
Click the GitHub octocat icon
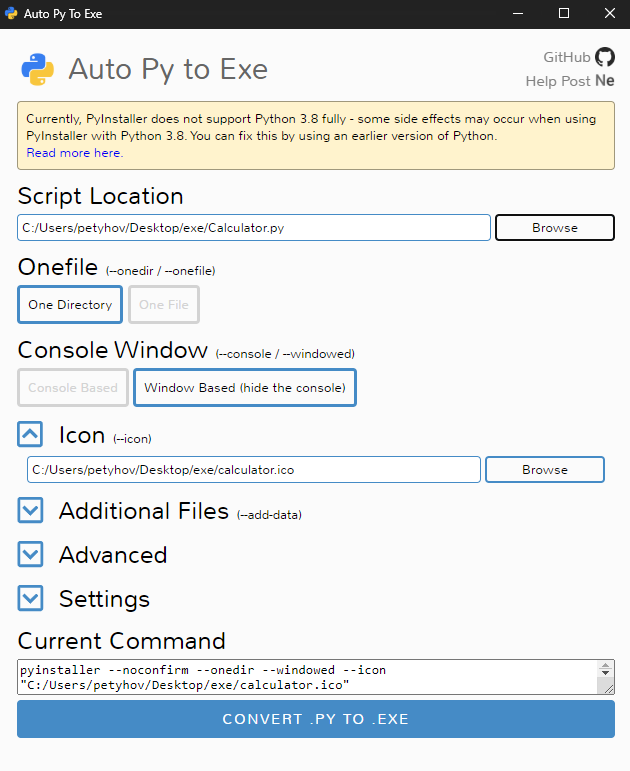click(x=605, y=57)
